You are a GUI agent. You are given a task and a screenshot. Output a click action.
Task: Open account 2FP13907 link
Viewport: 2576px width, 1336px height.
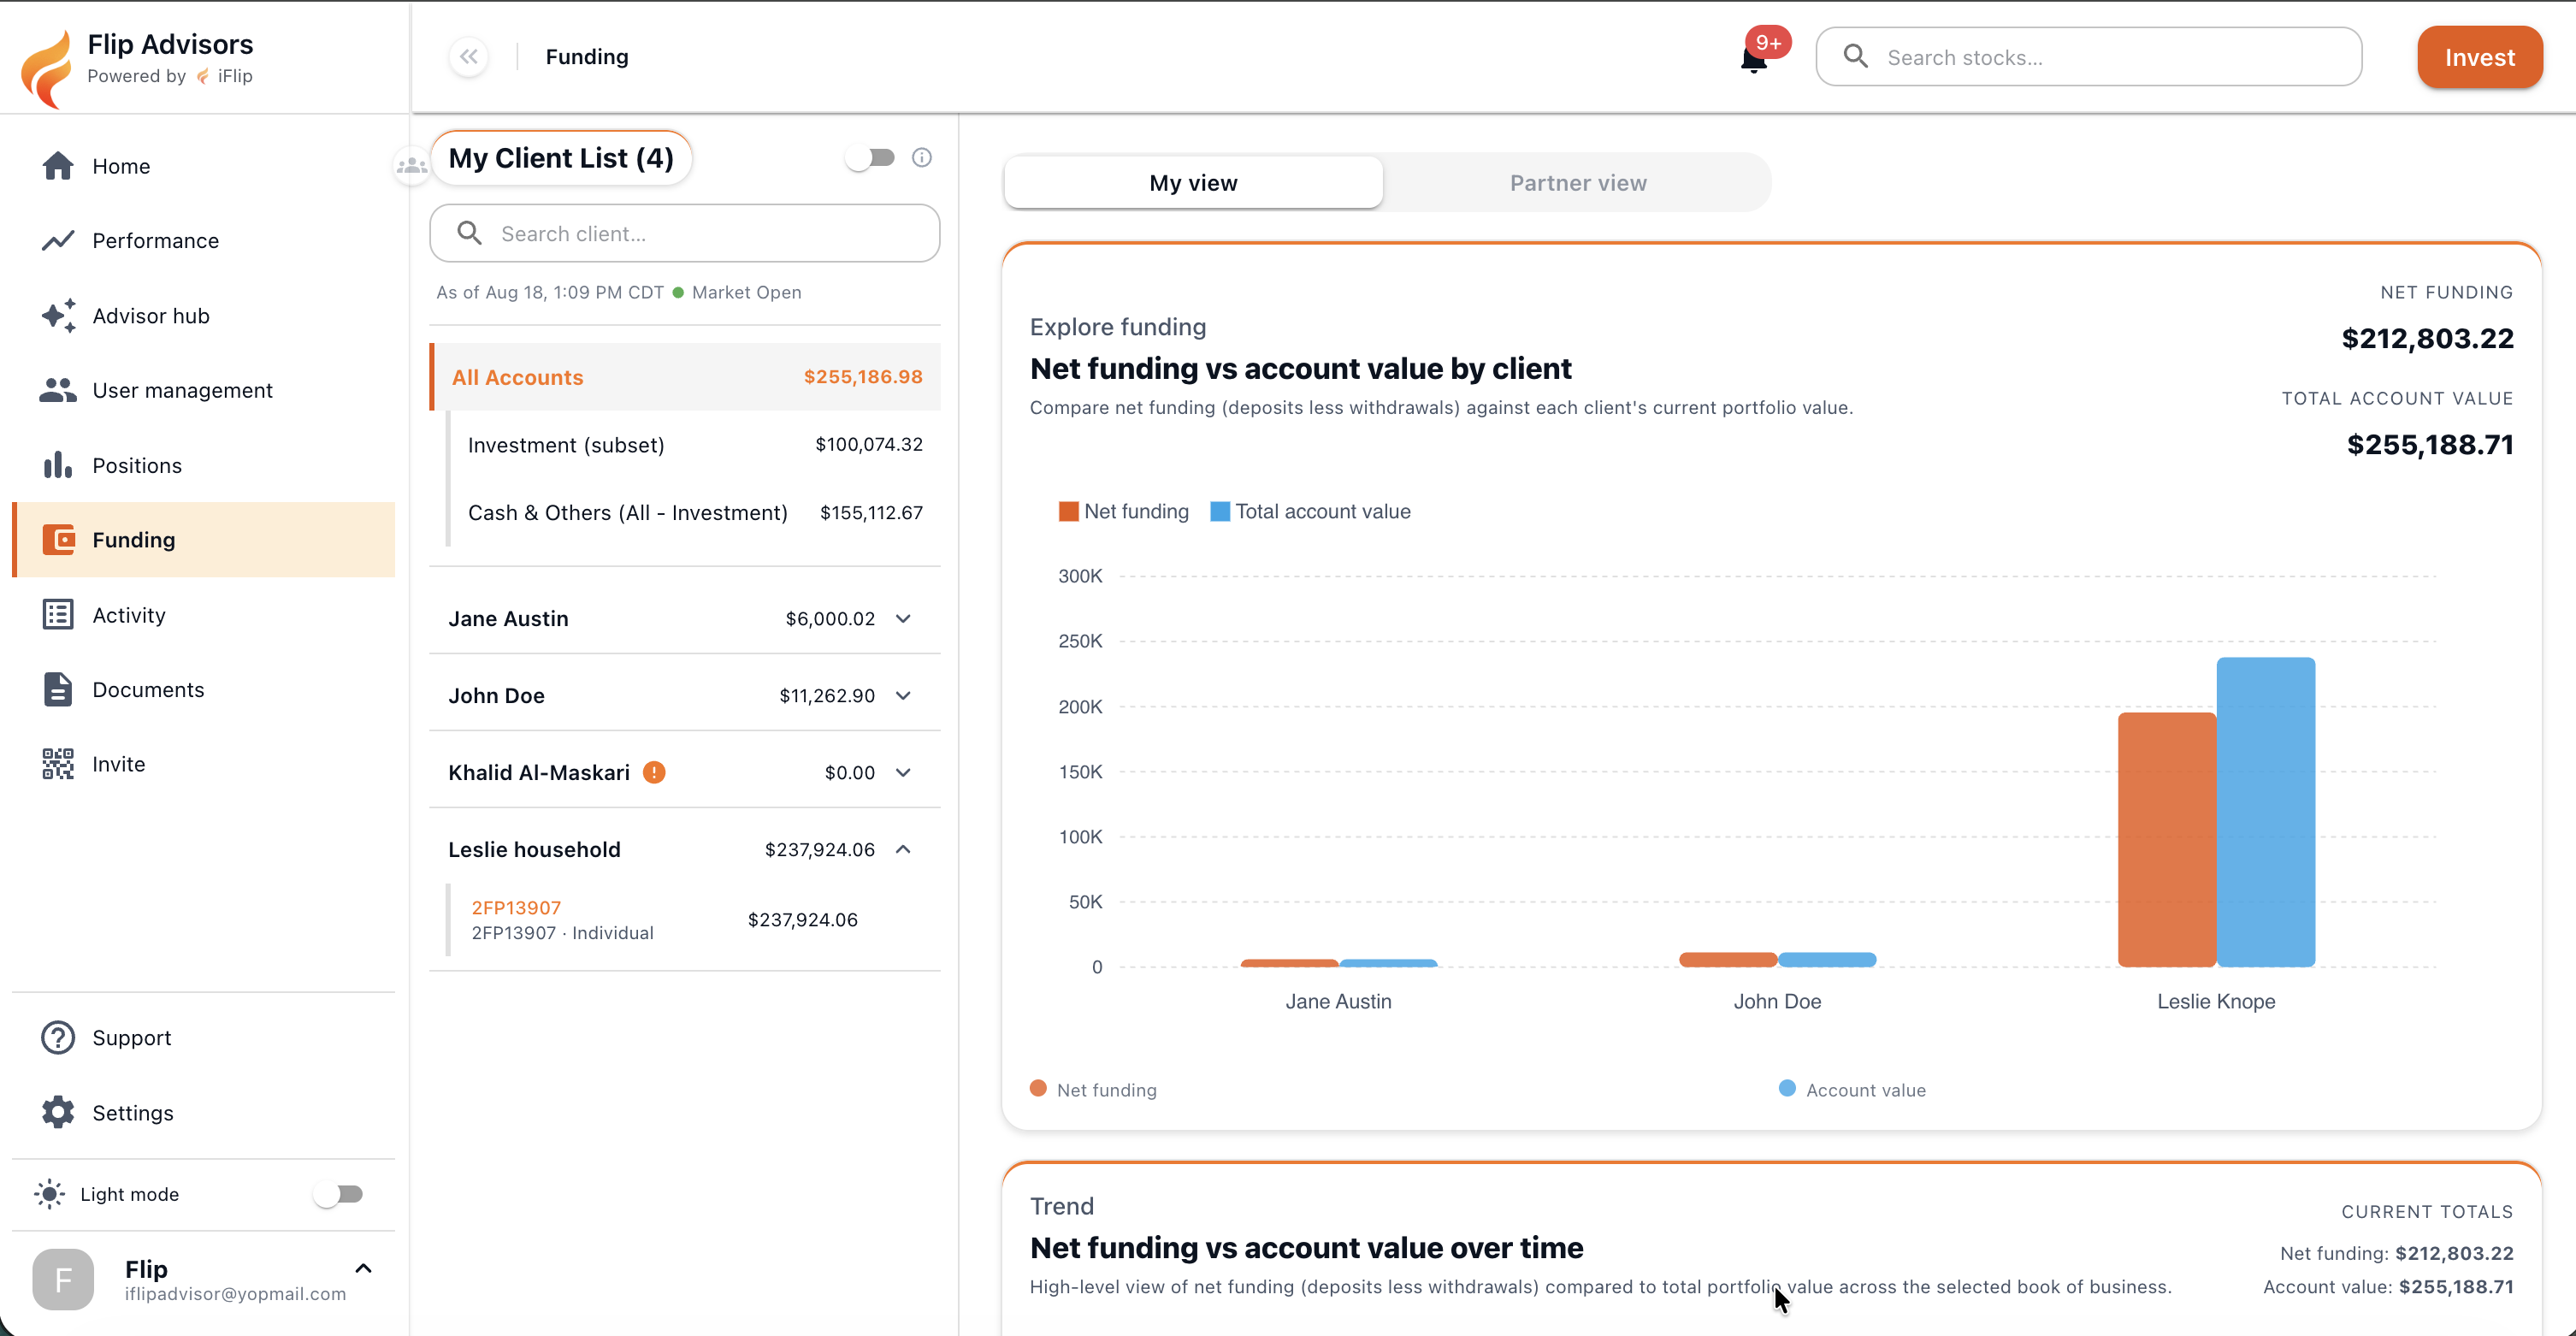(516, 908)
